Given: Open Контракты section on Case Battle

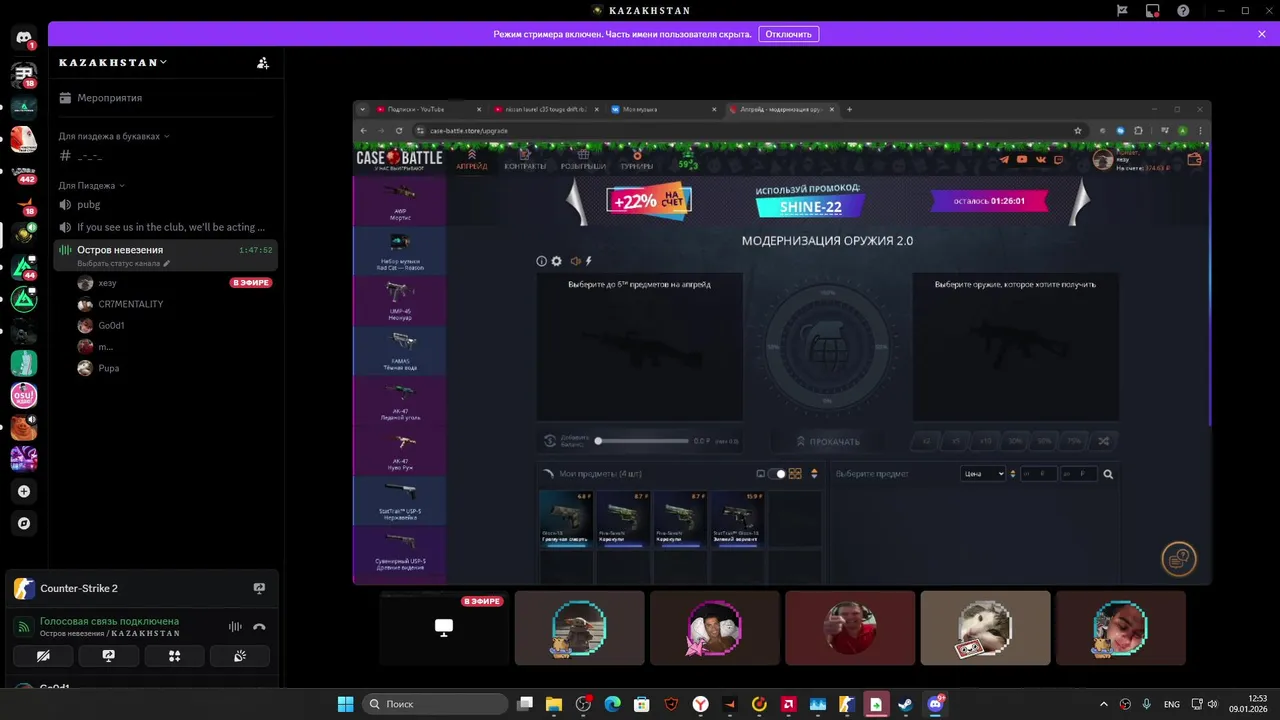Looking at the screenshot, I should coord(525,160).
